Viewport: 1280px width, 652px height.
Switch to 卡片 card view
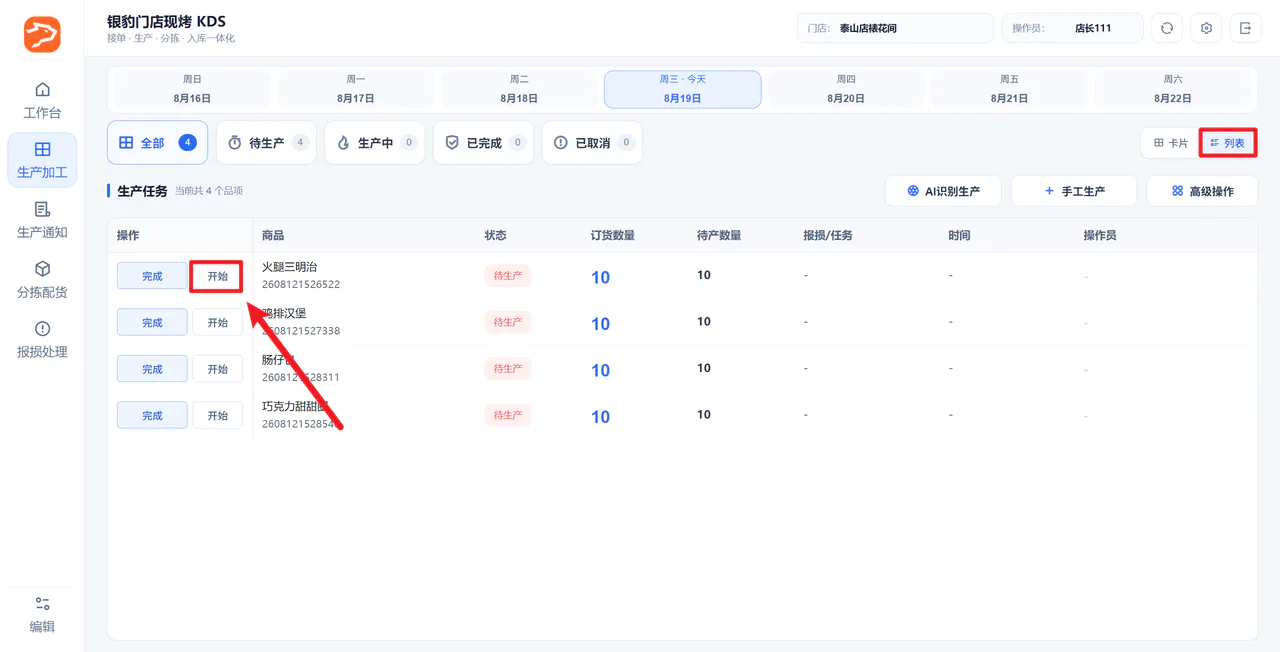1171,143
